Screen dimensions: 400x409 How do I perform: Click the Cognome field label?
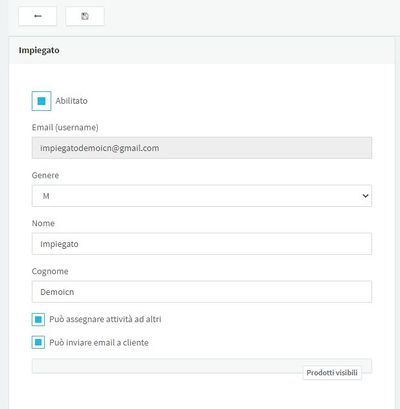(50, 271)
